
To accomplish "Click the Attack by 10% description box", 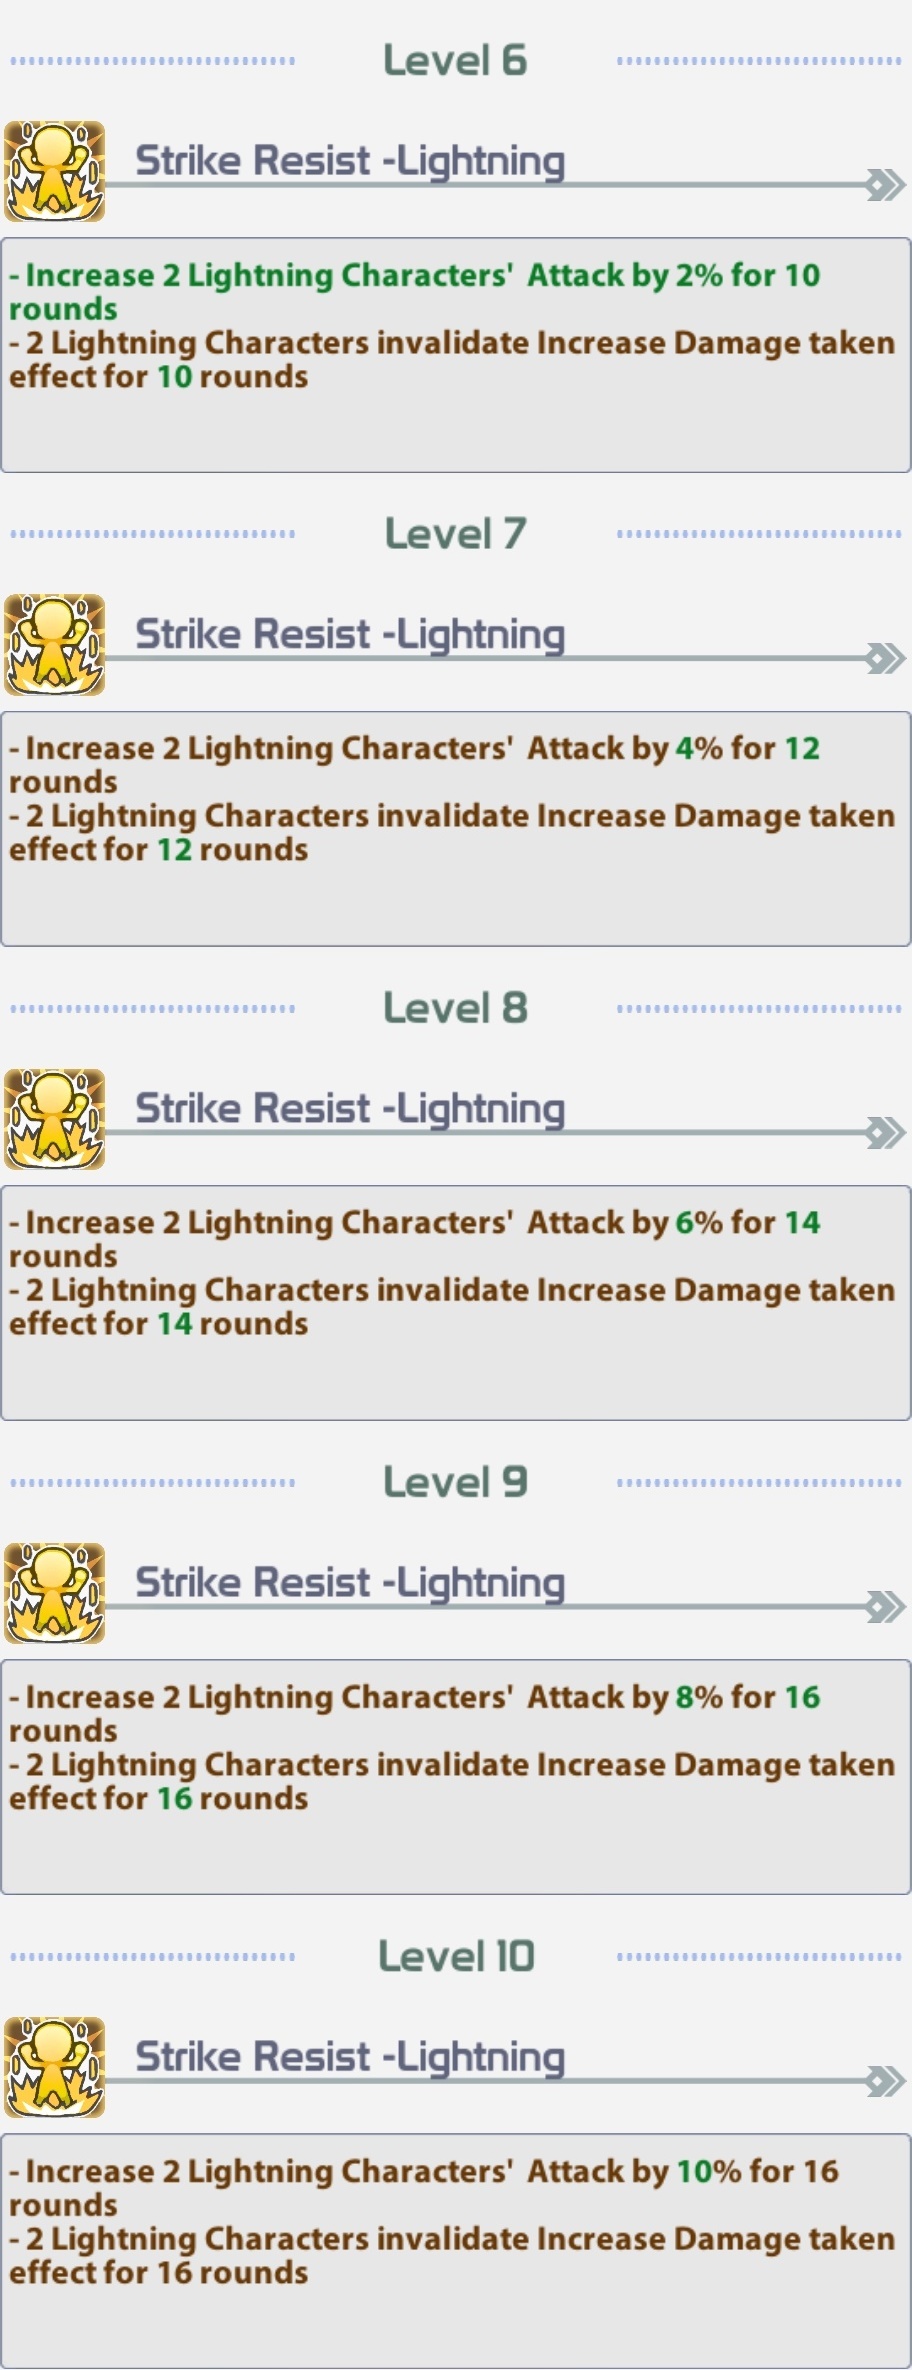I will pos(456,2251).
